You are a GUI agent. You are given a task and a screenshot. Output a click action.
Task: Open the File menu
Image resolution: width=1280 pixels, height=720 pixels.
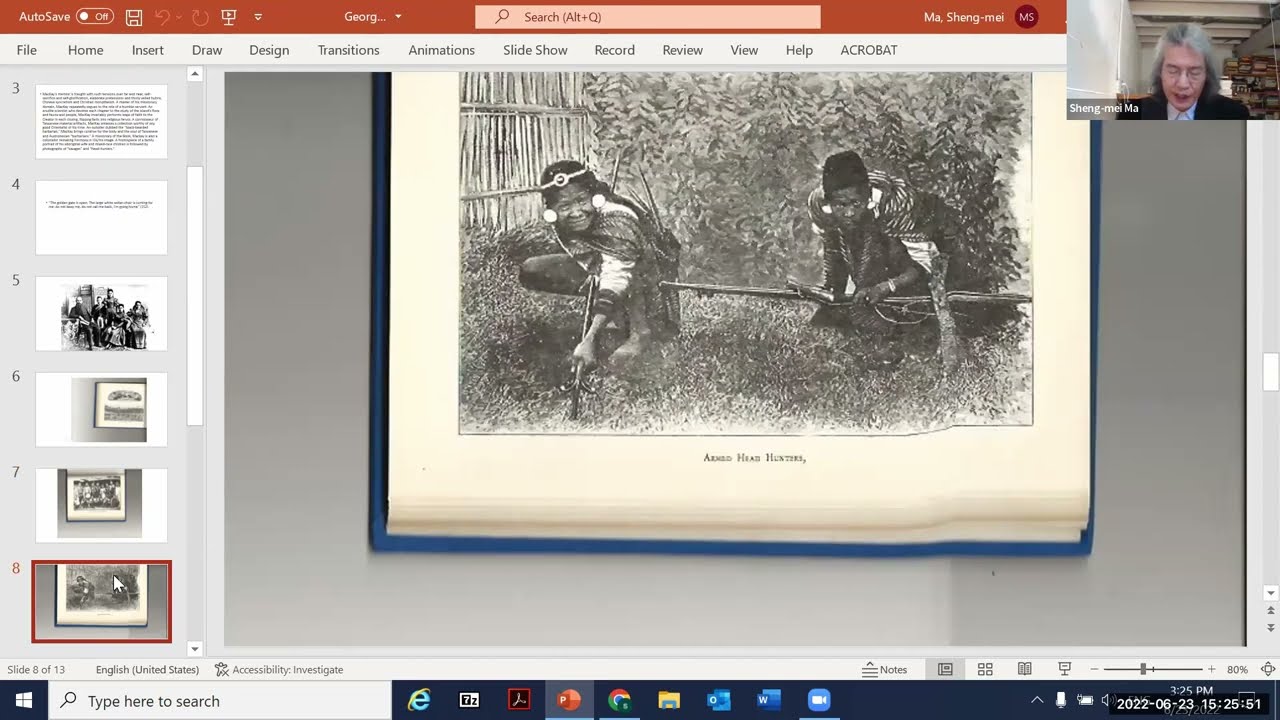tap(27, 50)
